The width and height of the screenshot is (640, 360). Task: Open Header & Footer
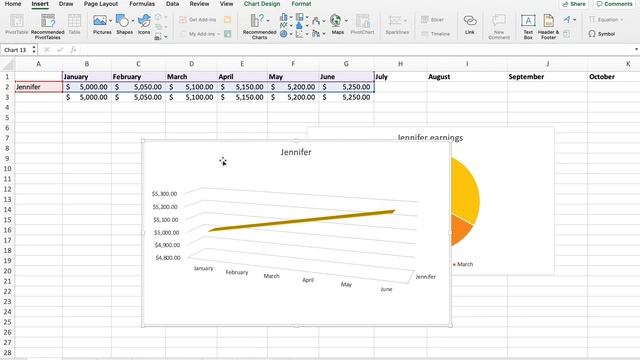click(549, 27)
